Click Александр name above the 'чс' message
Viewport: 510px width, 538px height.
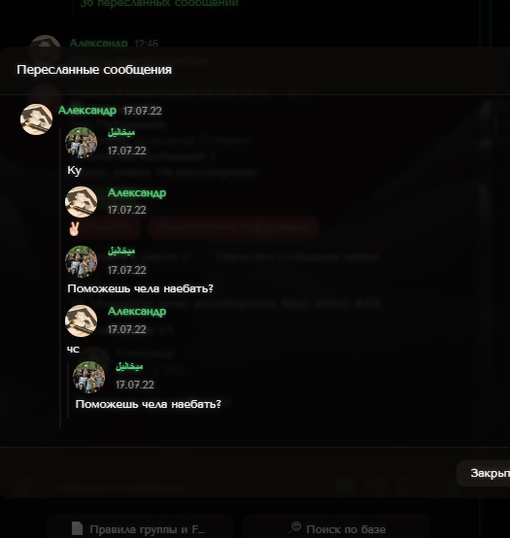(x=137, y=312)
